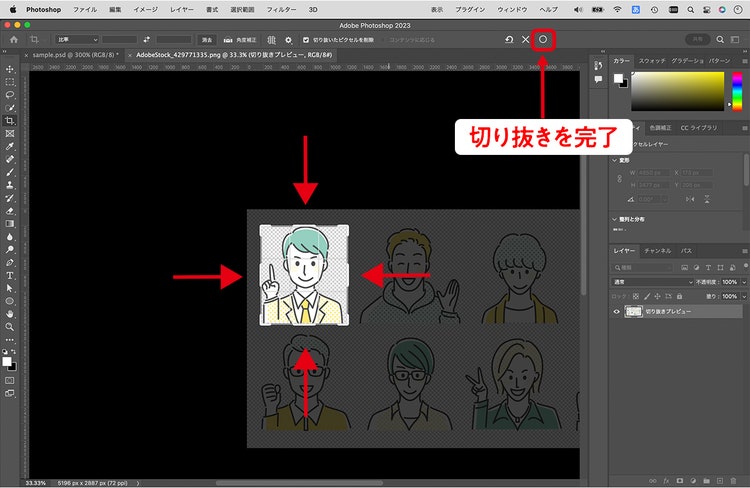The width and height of the screenshot is (750, 488).
Task: Select the Path Selection tool
Action: point(10,288)
